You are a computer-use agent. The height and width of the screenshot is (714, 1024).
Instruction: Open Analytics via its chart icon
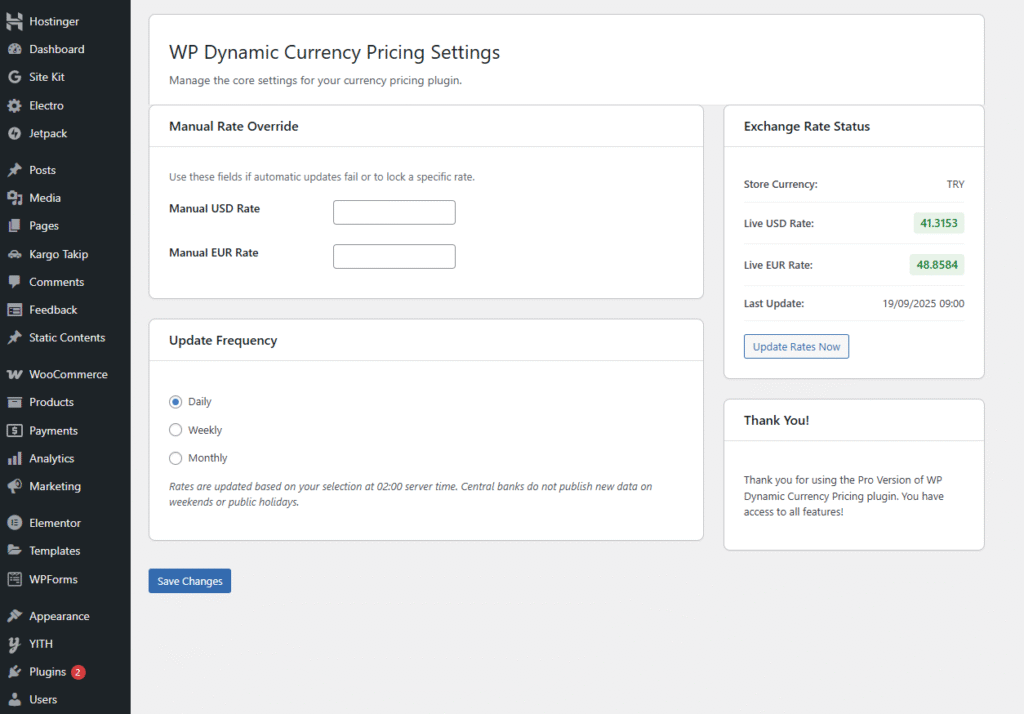click(x=14, y=458)
